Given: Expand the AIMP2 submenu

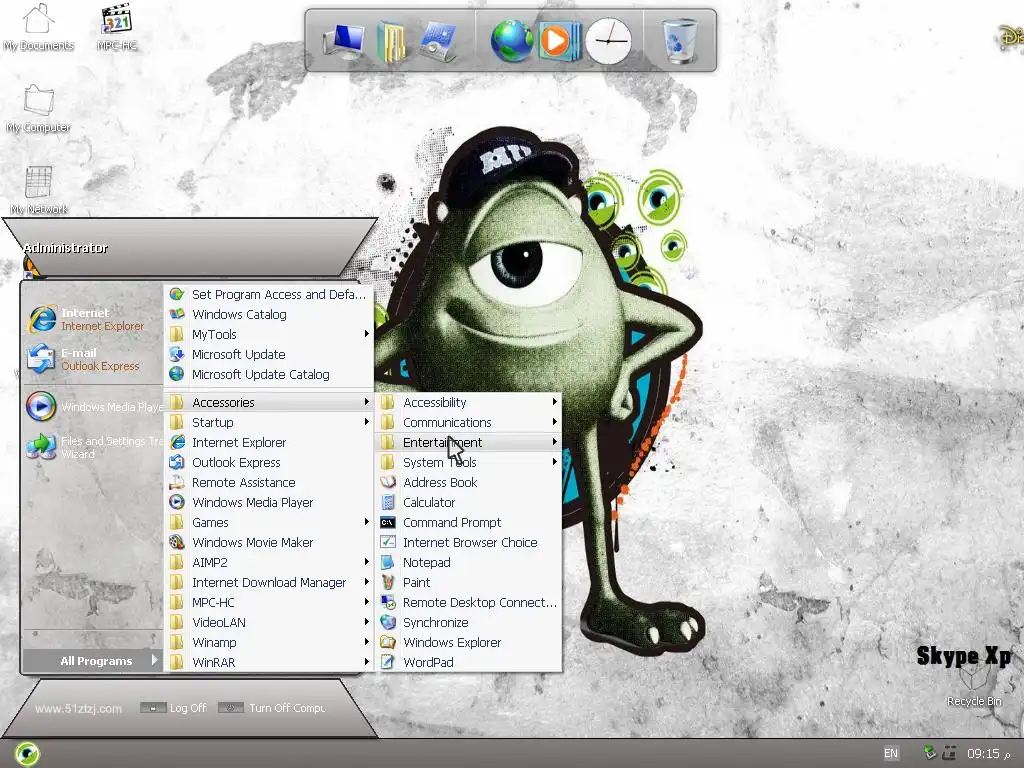Looking at the screenshot, I should 269,562.
